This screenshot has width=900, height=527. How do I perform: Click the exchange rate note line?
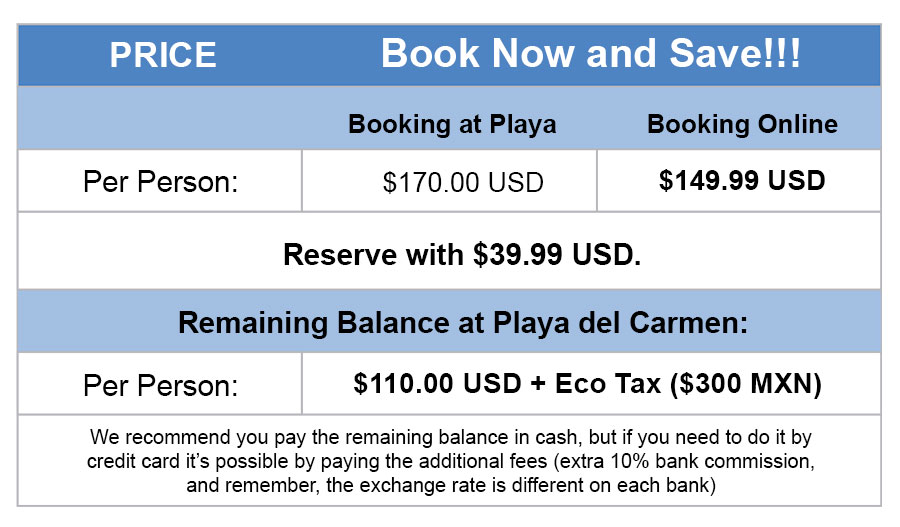coord(451,486)
